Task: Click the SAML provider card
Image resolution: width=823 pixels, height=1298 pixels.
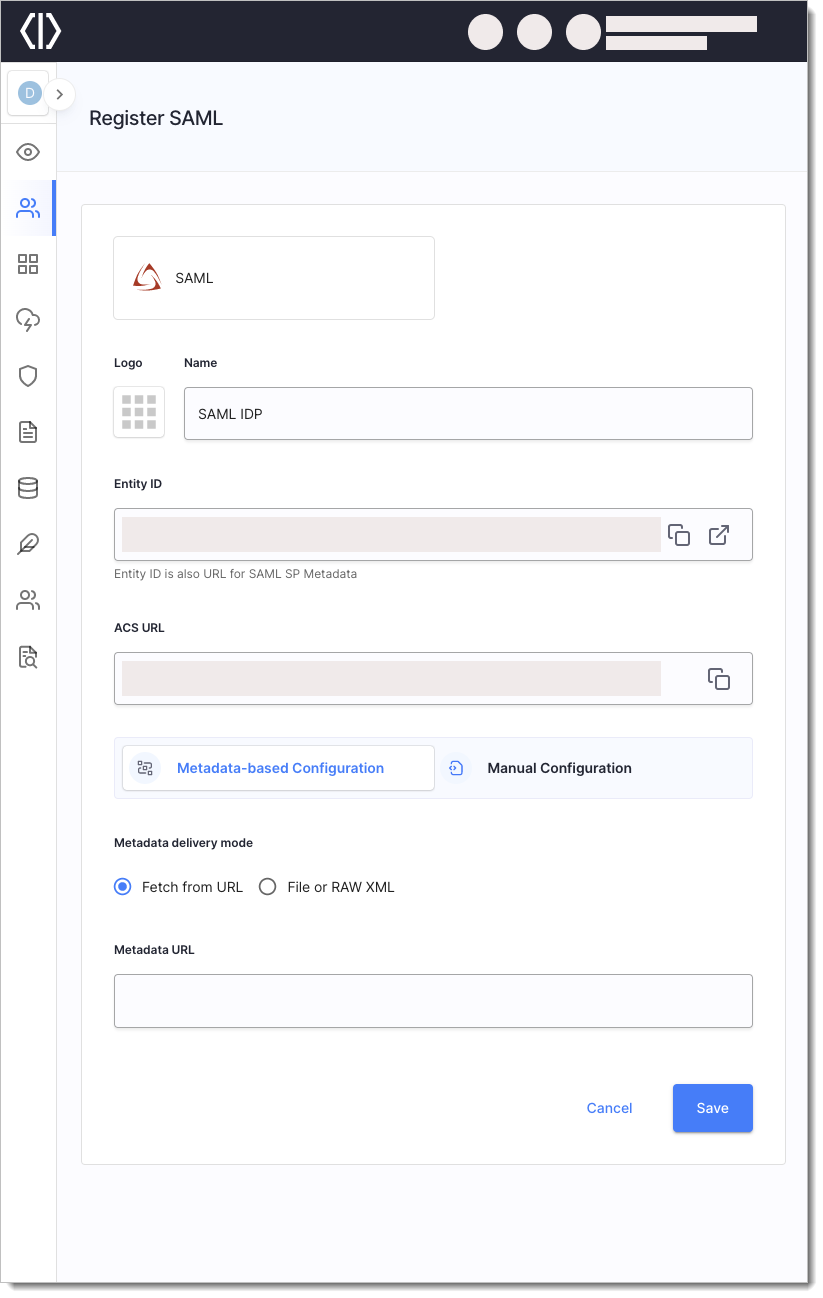Action: 274,278
